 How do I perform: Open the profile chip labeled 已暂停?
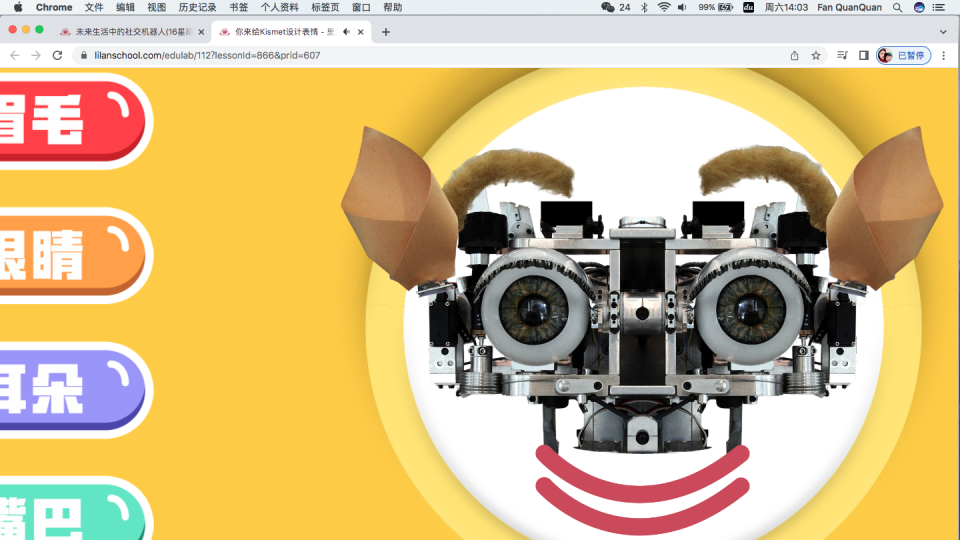click(x=903, y=56)
